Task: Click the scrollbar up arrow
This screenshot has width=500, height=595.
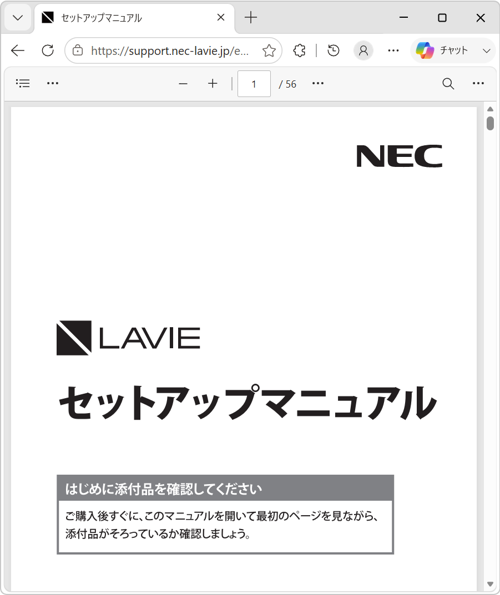Action: tap(490, 109)
